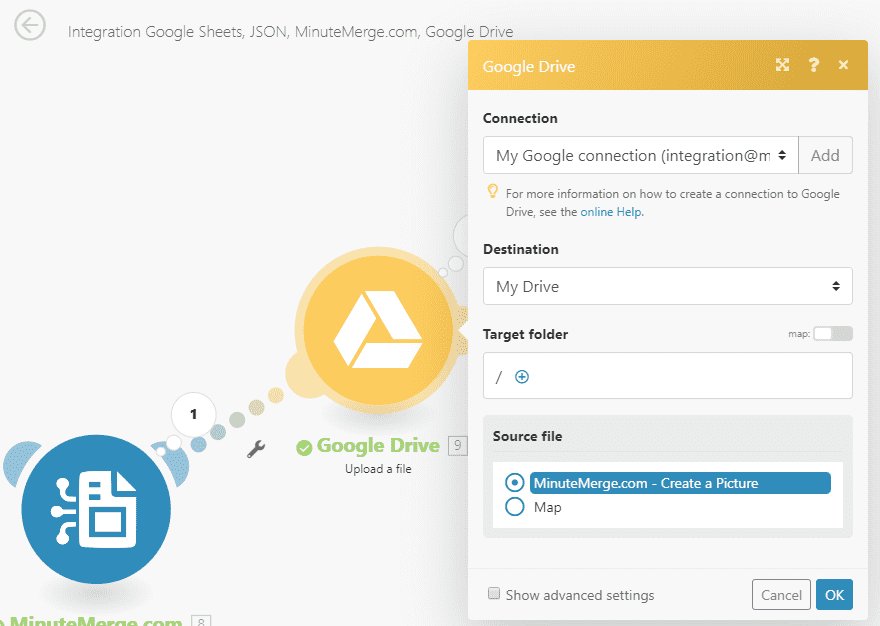Click the back arrow icon
Viewport: 880px width, 626px height.
click(30, 25)
